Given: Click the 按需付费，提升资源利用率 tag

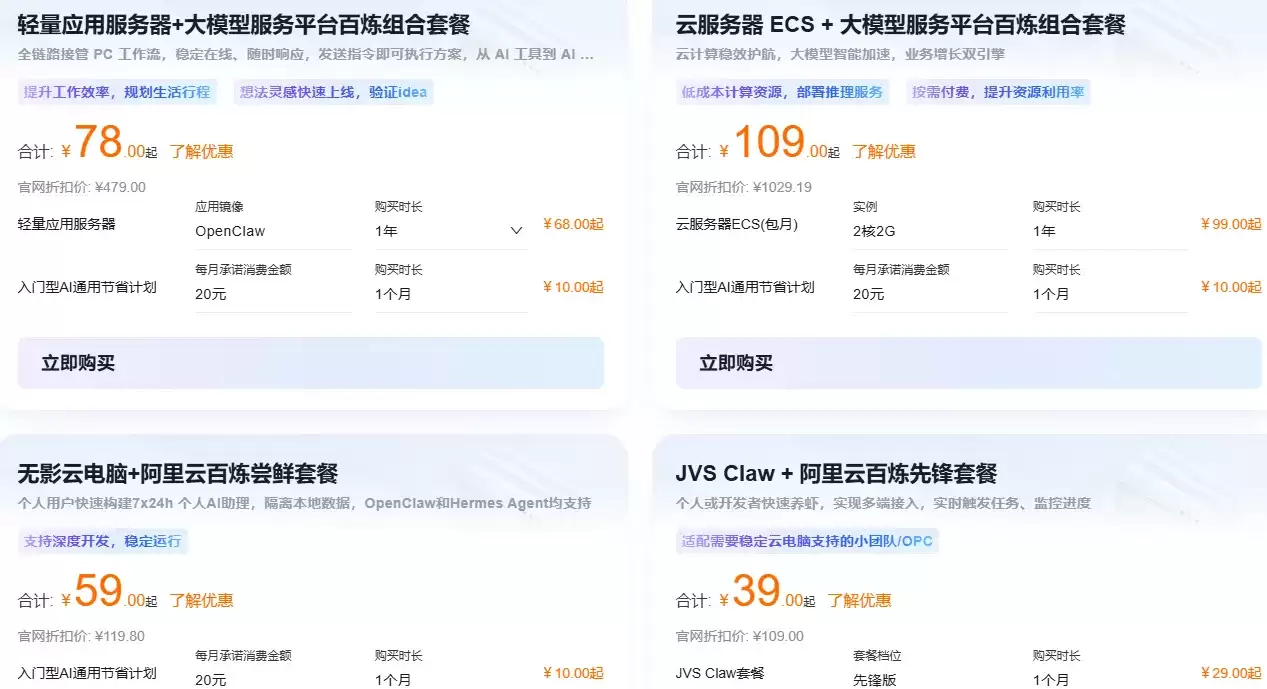Looking at the screenshot, I should 998,92.
